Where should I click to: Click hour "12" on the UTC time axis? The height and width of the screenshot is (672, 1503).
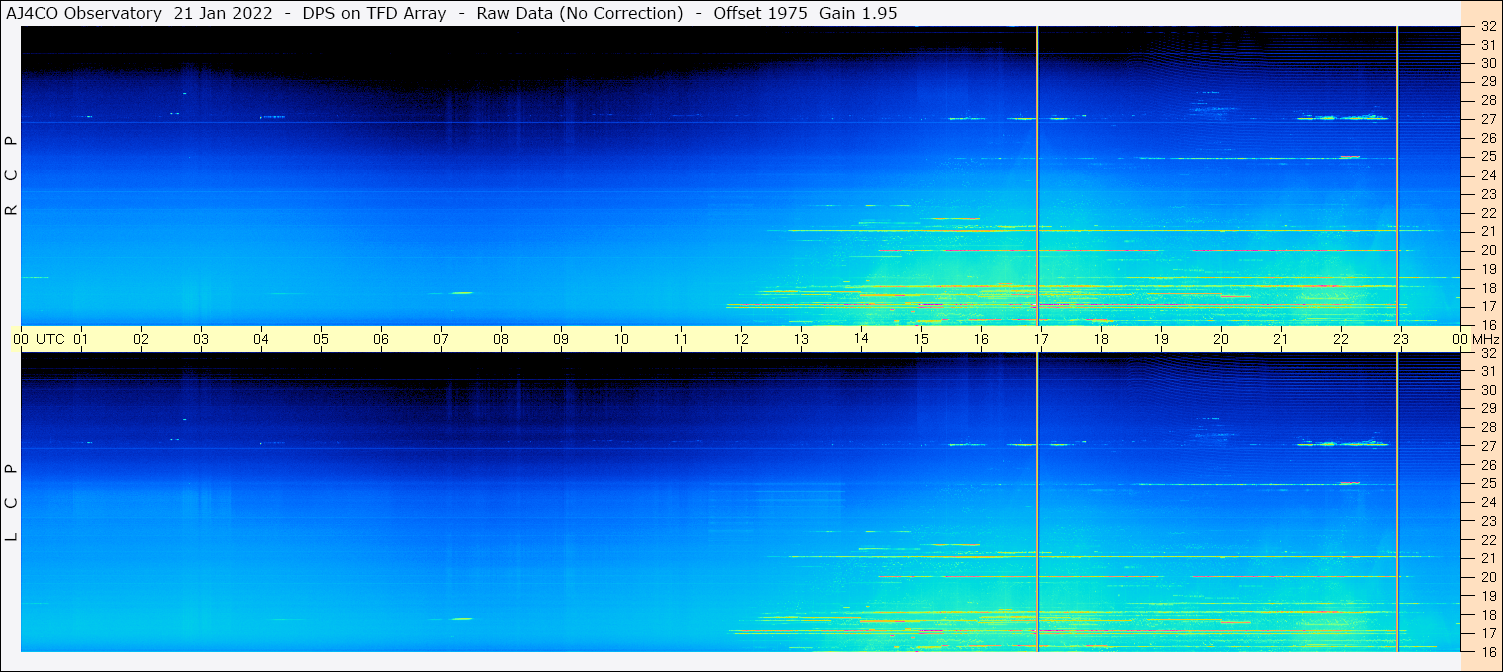(x=741, y=339)
